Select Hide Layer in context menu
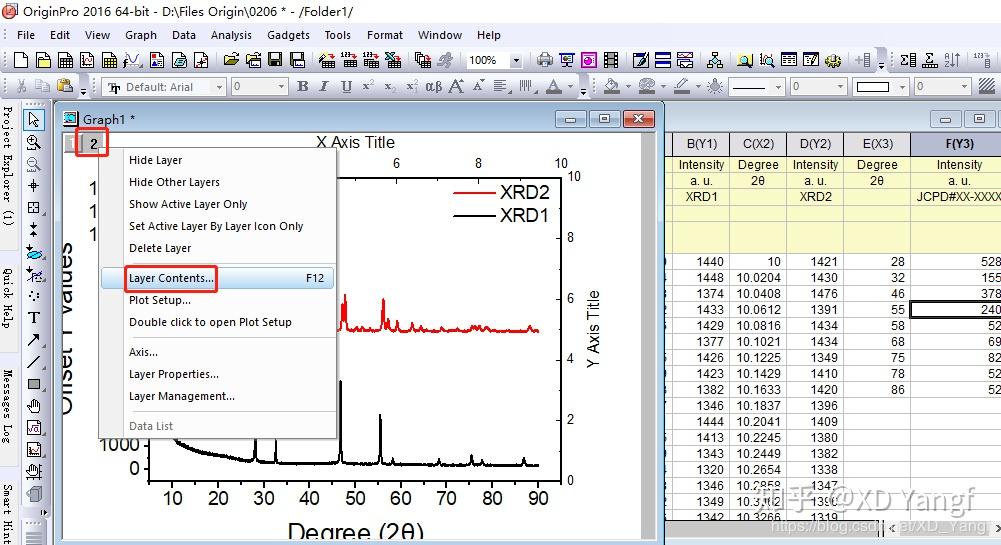The width and height of the screenshot is (1001, 545). 217,160
